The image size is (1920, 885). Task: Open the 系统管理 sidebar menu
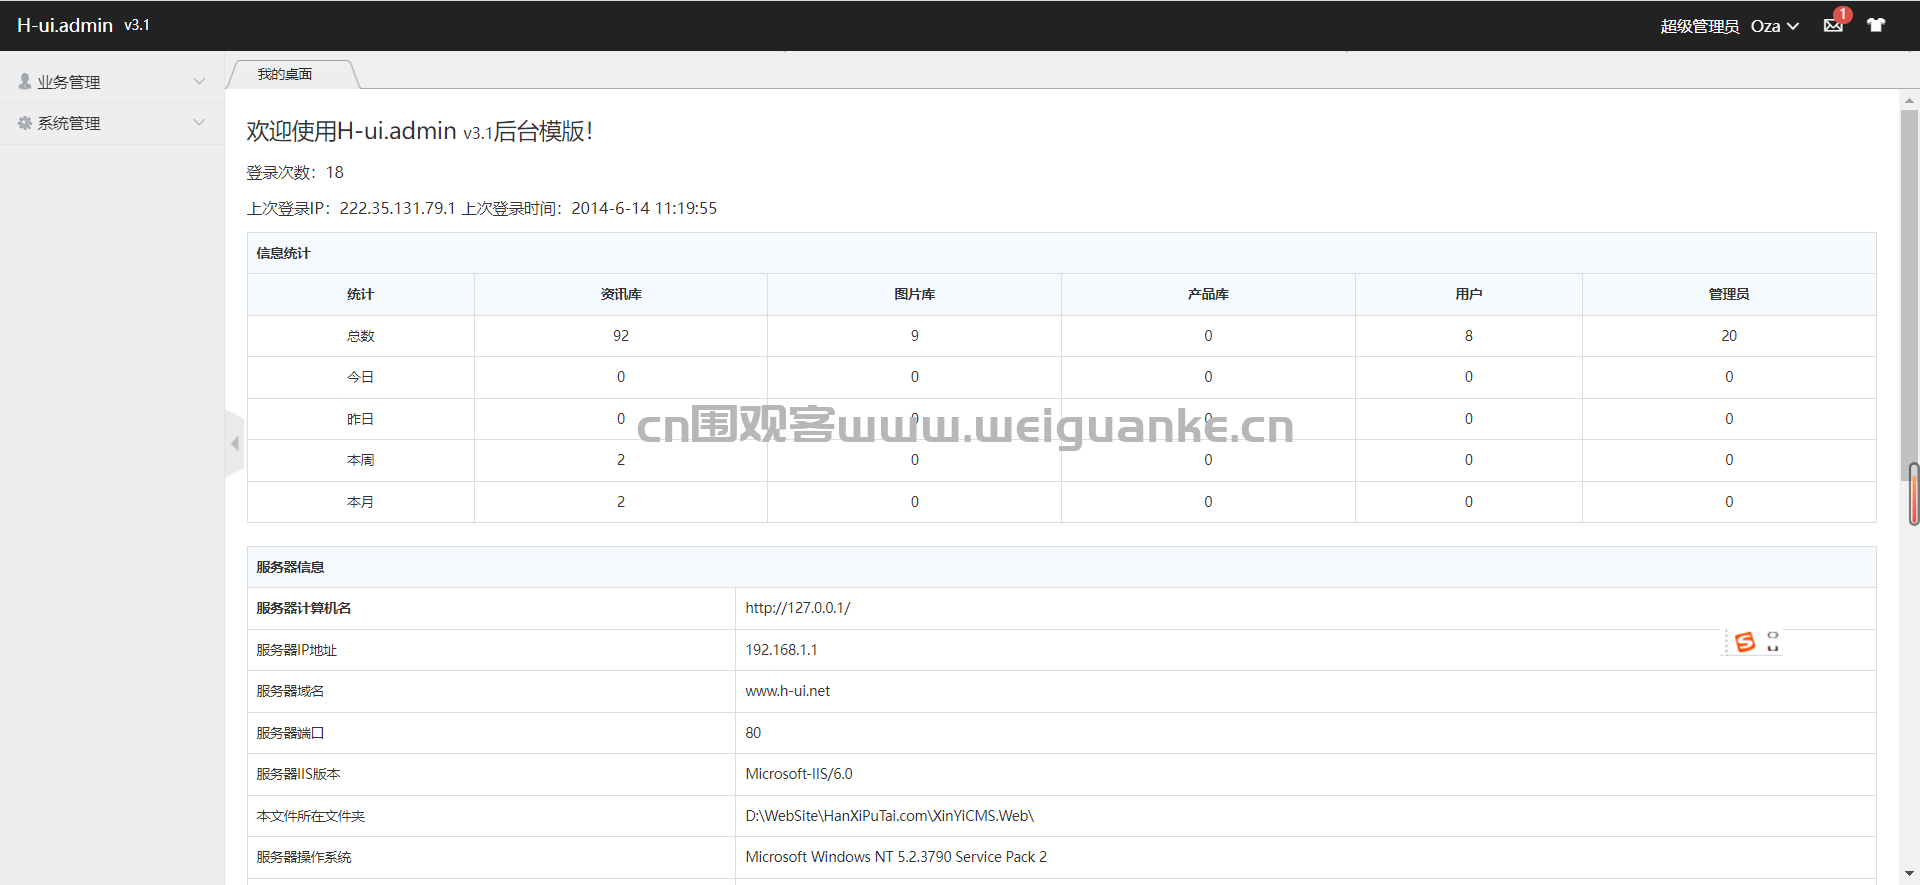pyautogui.click(x=112, y=123)
